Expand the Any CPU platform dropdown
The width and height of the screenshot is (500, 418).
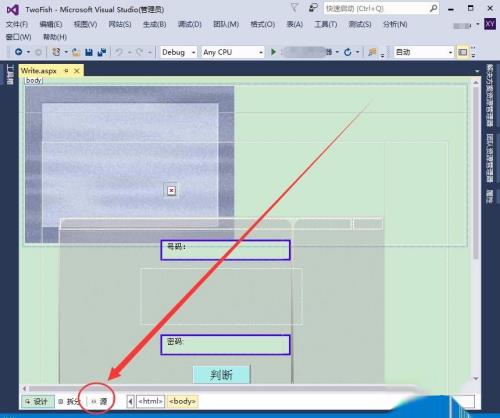click(x=233, y=52)
